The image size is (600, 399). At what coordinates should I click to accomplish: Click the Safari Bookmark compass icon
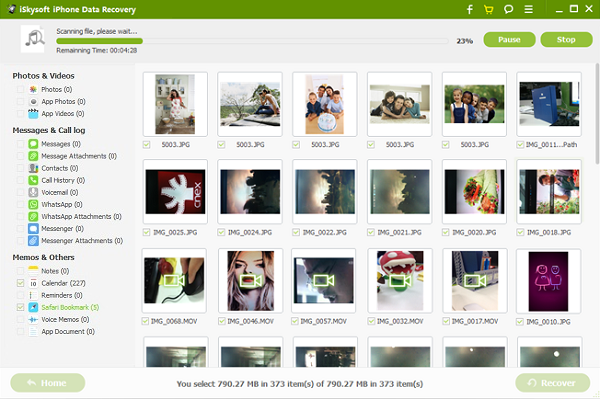tap(33, 307)
